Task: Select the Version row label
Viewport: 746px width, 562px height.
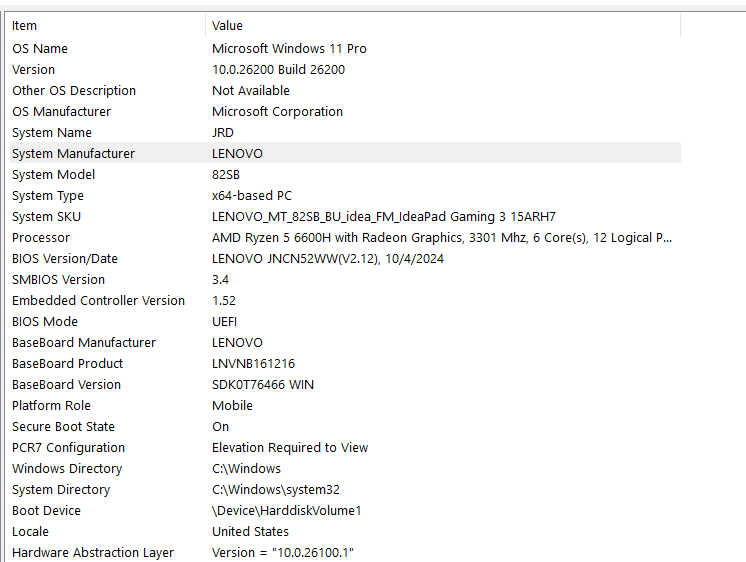Action: click(33, 69)
